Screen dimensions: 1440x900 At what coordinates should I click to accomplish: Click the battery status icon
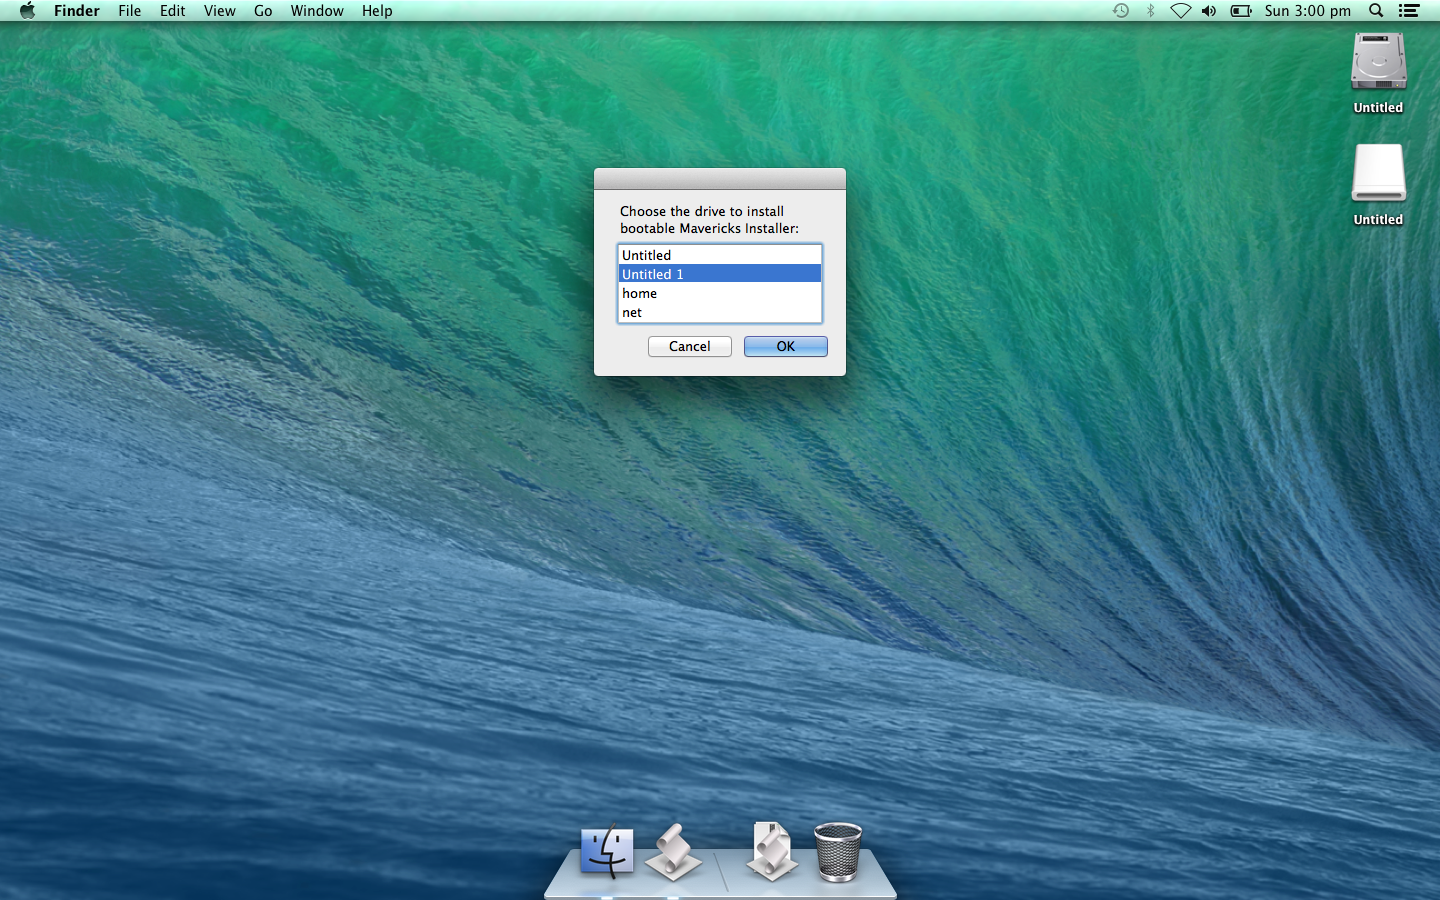tap(1241, 11)
